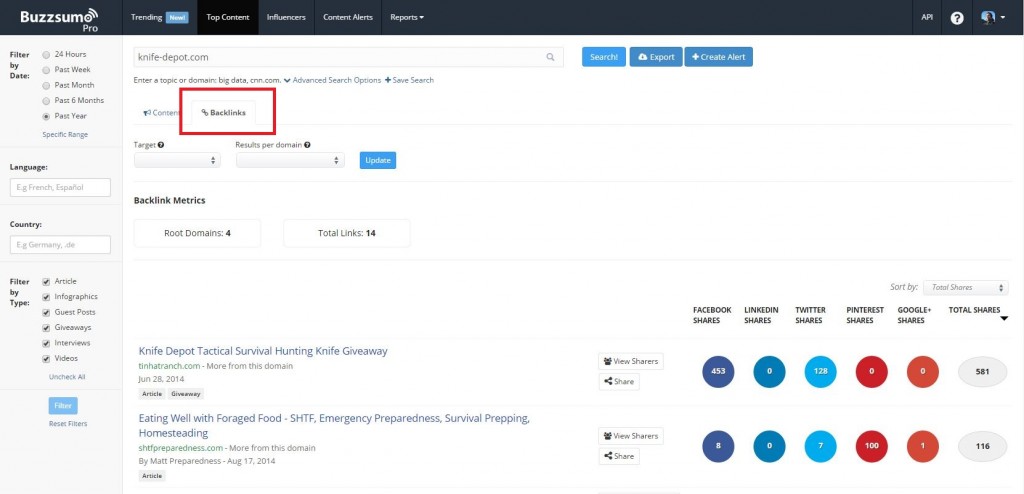Uncheck the Guest Posts checkbox
This screenshot has height=494, width=1024.
coord(46,313)
